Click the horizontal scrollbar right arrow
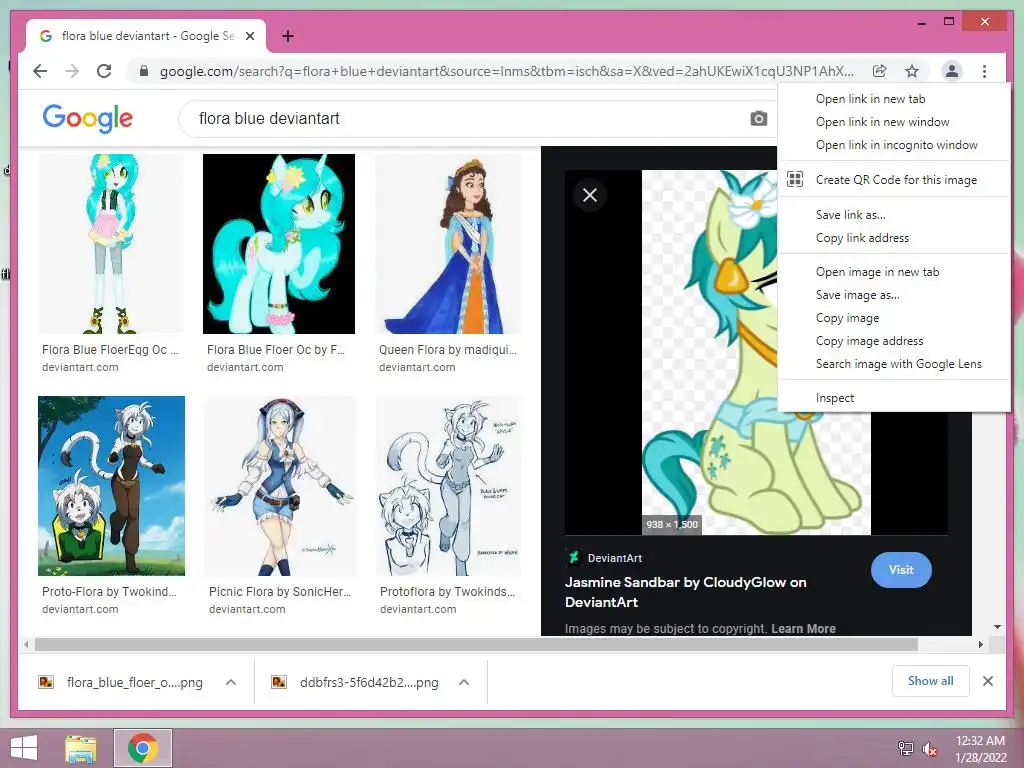 click(x=980, y=645)
